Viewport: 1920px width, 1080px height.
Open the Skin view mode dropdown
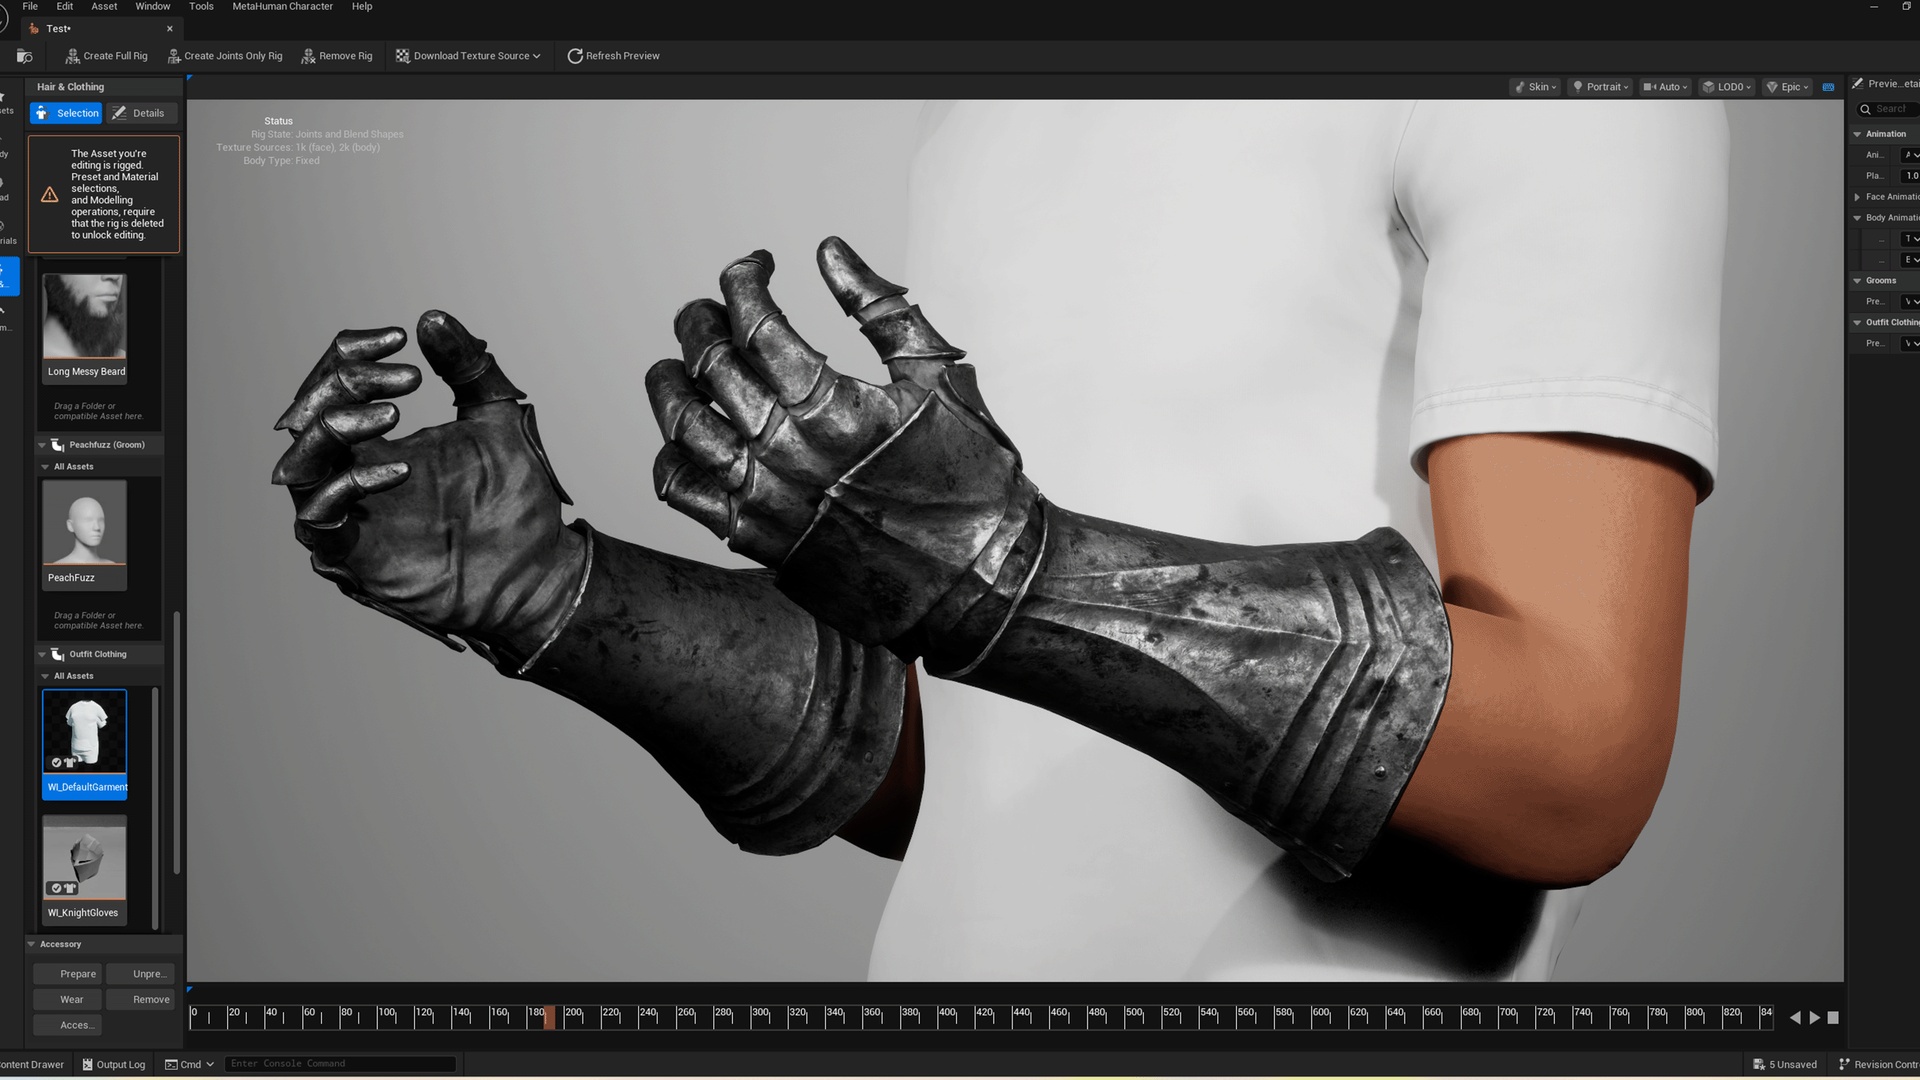(1535, 87)
